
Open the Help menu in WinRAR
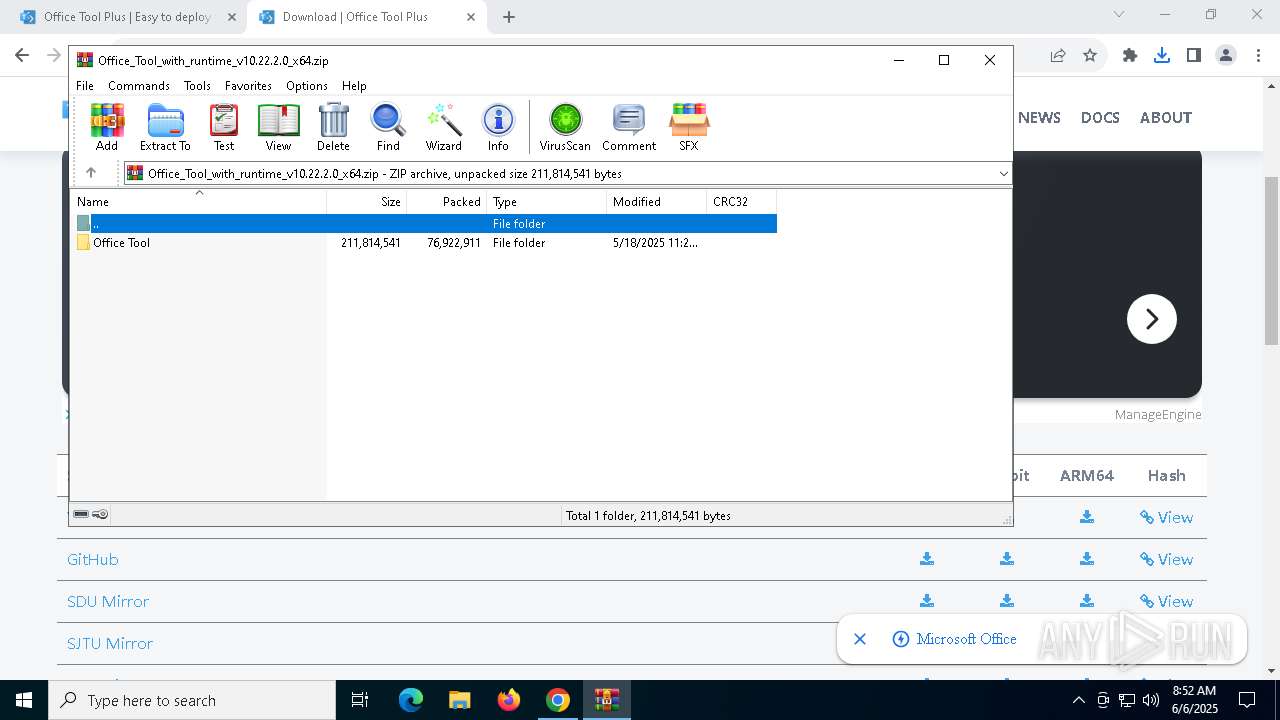pos(354,86)
